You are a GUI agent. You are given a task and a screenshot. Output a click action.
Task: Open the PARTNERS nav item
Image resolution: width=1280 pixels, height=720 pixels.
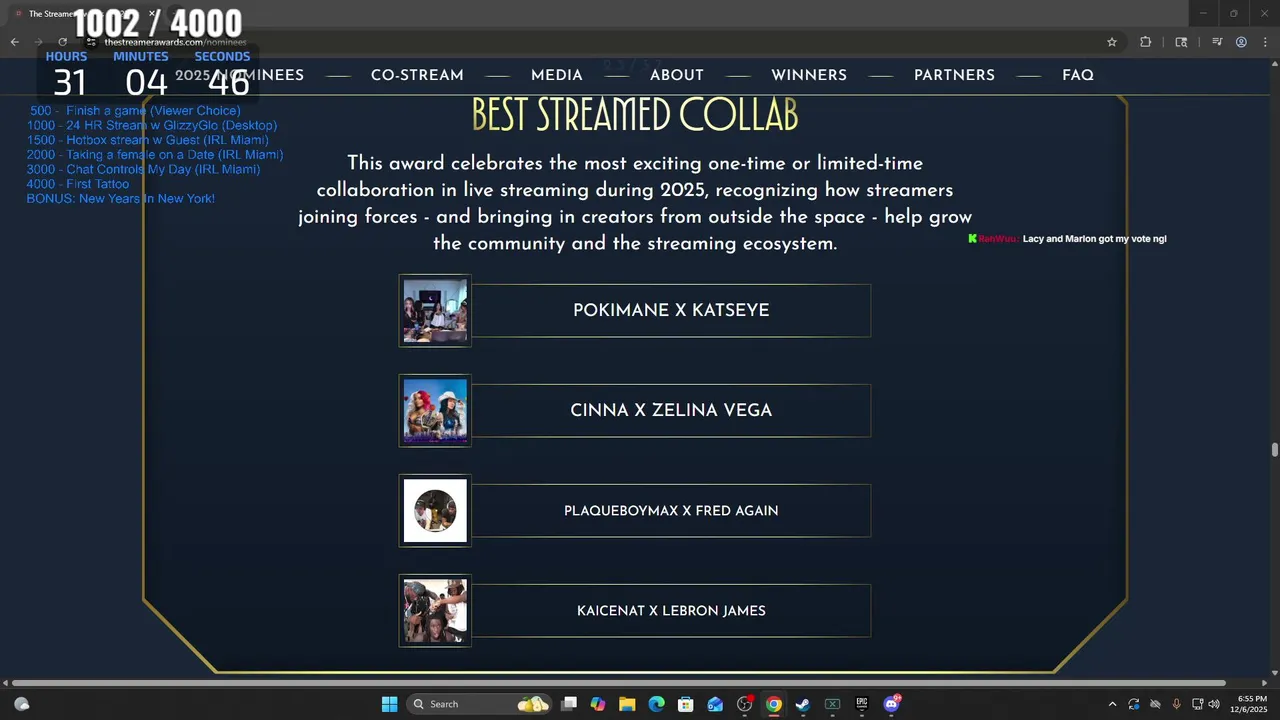click(x=954, y=75)
